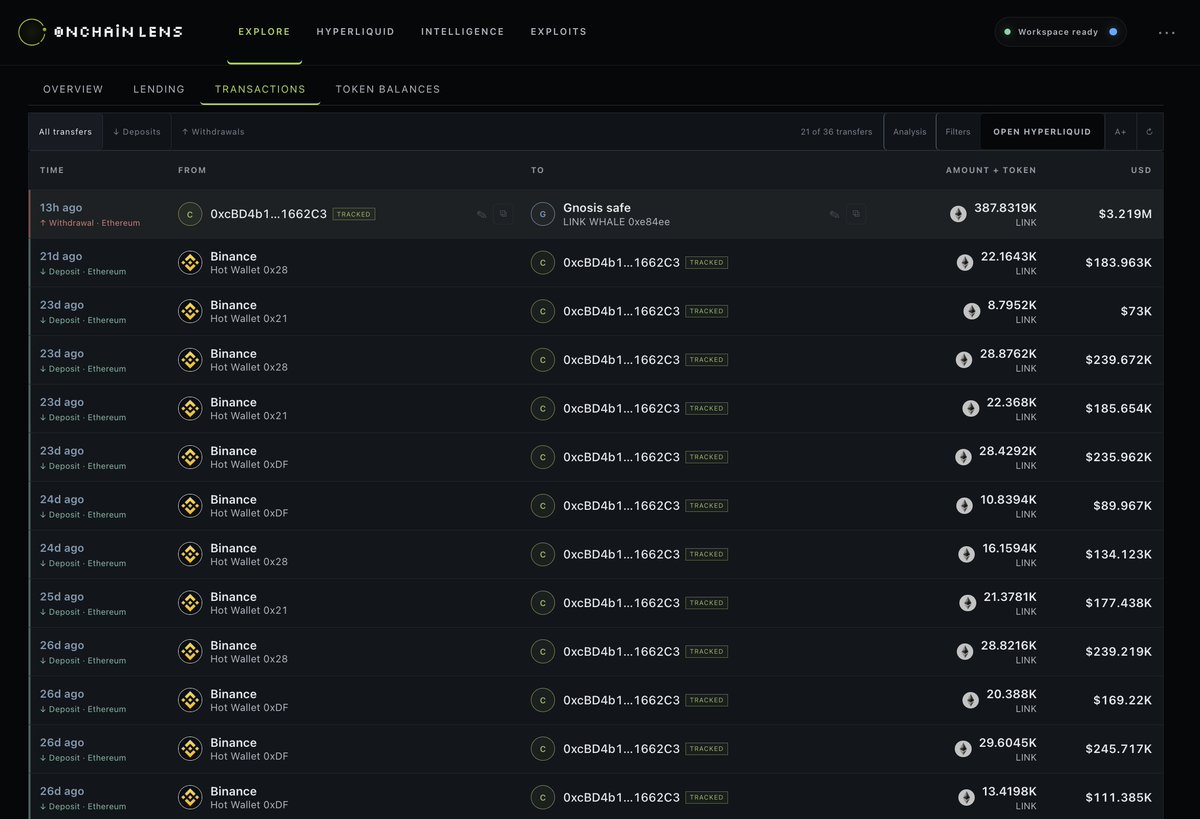Click token icon next to 13.4198K LINK
The height and width of the screenshot is (819, 1200).
click(966, 797)
